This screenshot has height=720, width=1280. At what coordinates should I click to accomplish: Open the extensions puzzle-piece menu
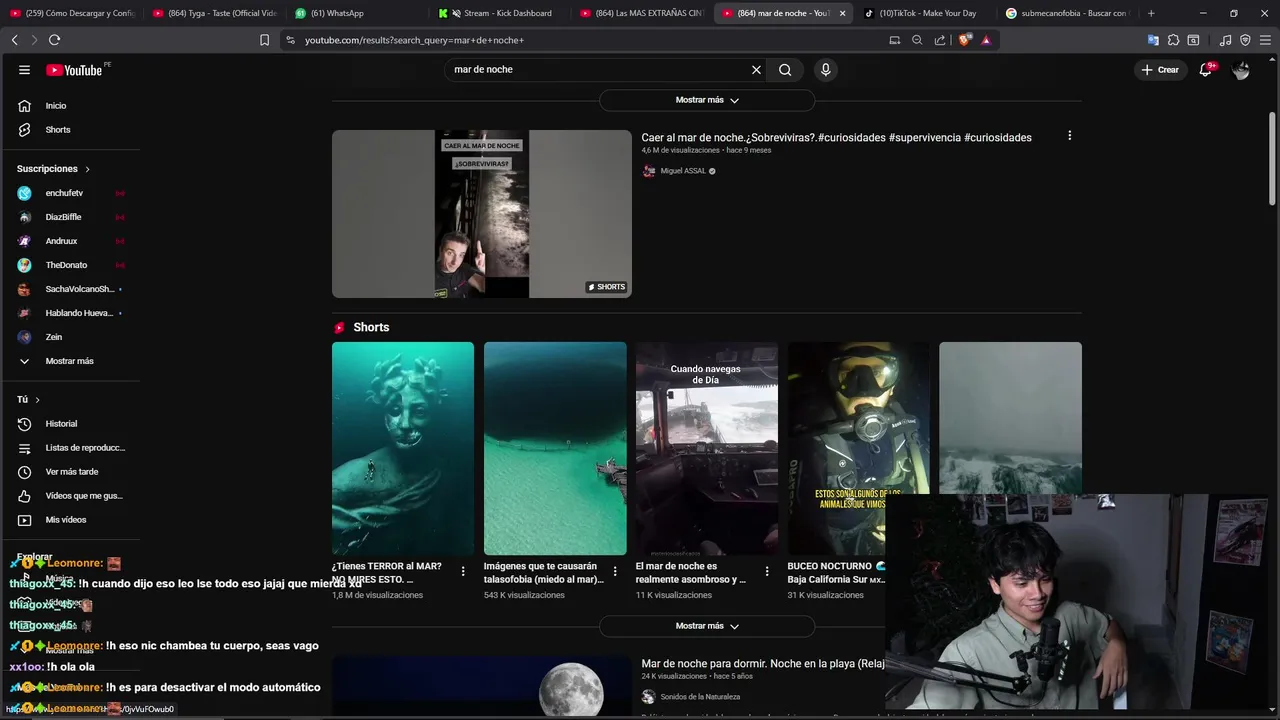pos(1173,40)
